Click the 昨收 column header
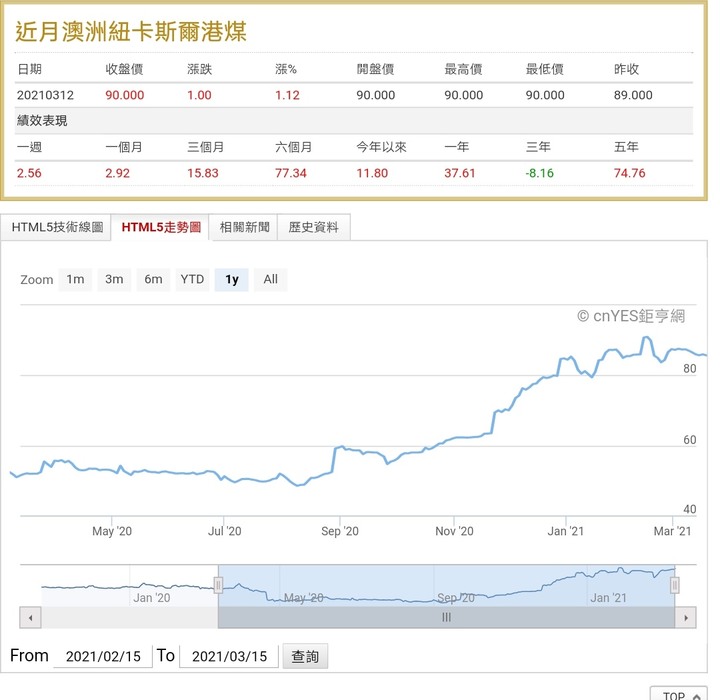This screenshot has width=720, height=700. 626,69
